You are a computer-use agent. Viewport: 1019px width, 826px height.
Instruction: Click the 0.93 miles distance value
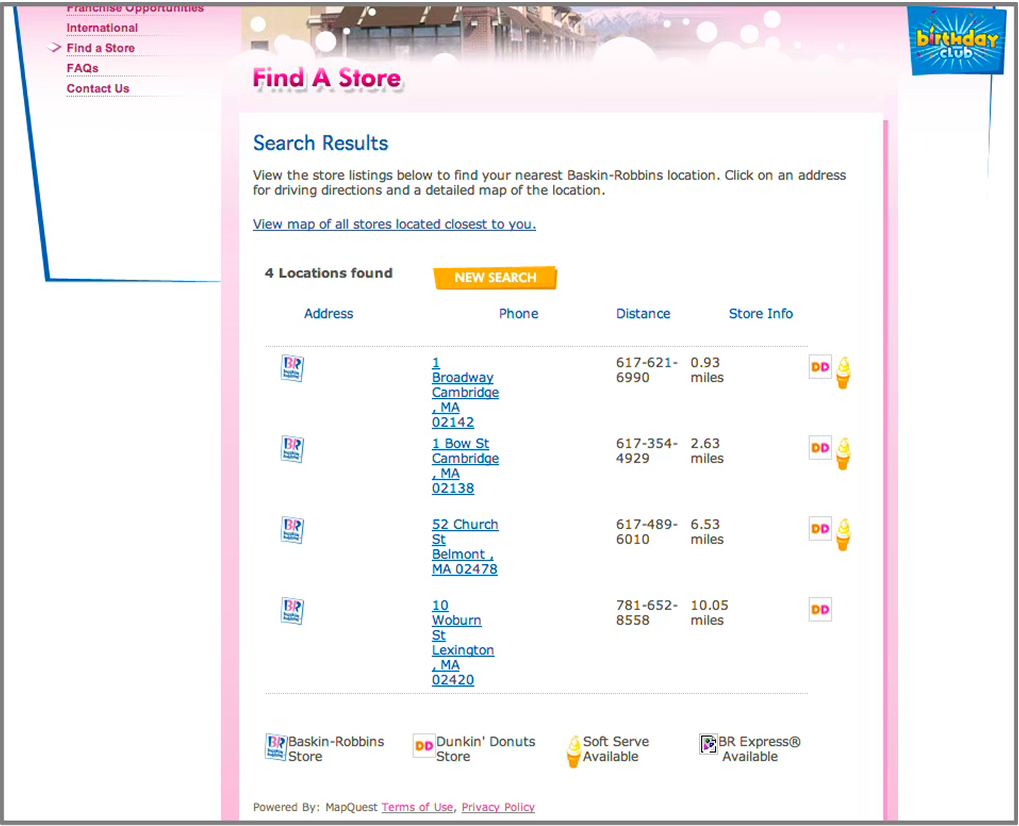(x=707, y=370)
